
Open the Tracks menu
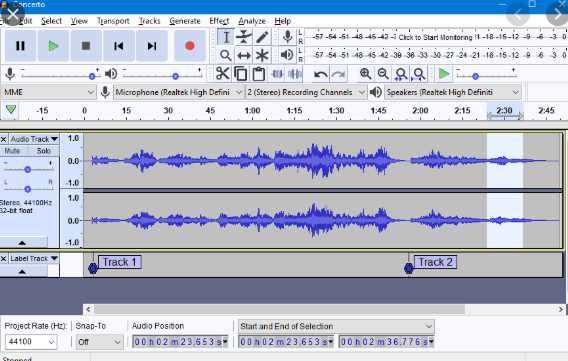149,21
